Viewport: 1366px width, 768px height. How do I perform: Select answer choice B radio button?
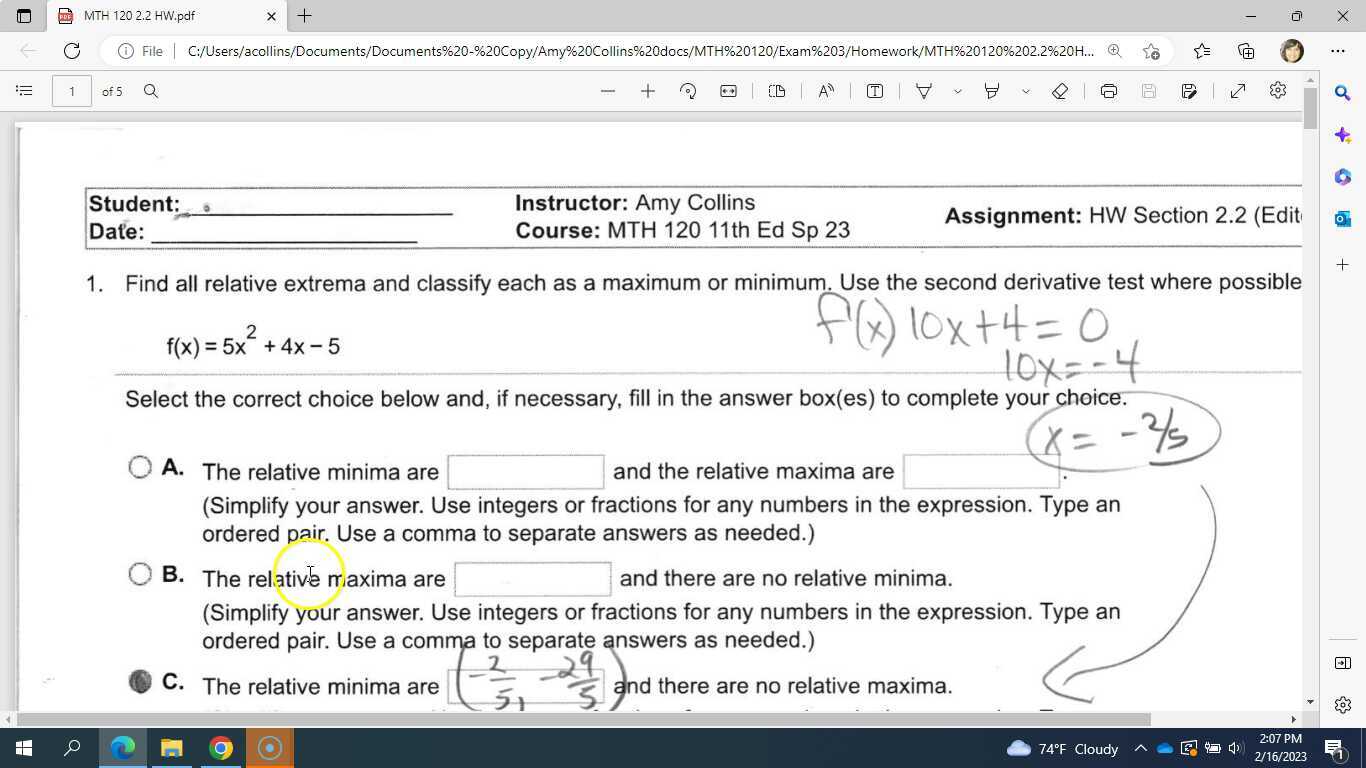click(140, 574)
